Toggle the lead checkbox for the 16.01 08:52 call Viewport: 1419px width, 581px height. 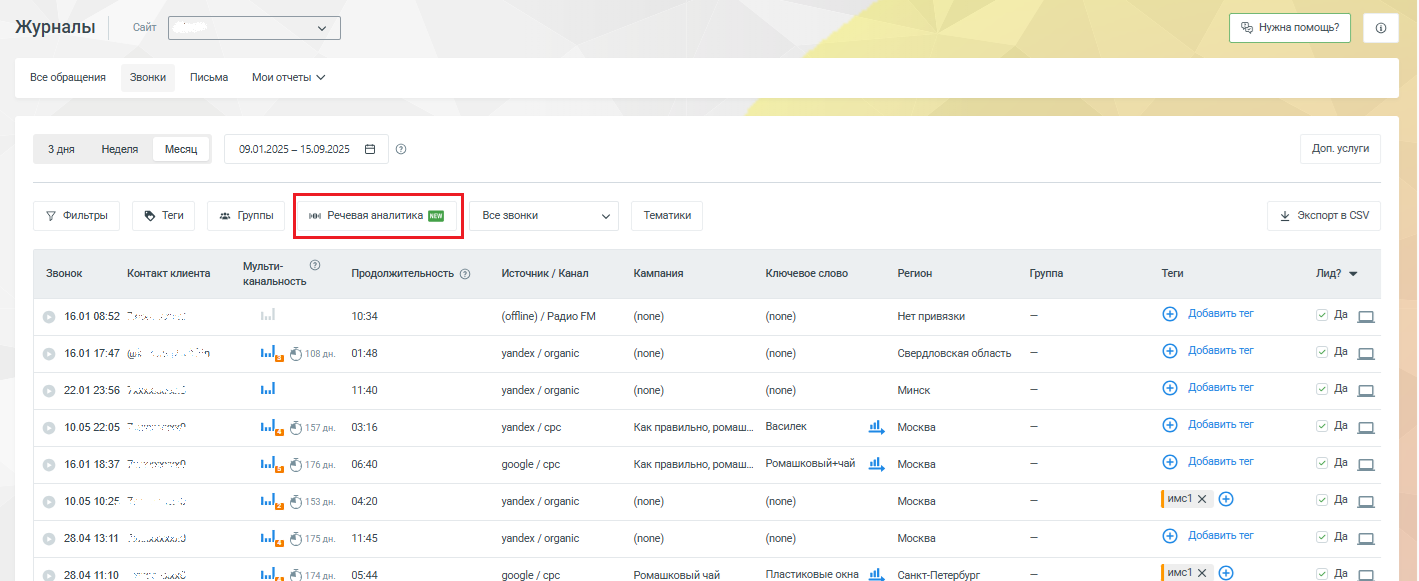pyautogui.click(x=1322, y=315)
